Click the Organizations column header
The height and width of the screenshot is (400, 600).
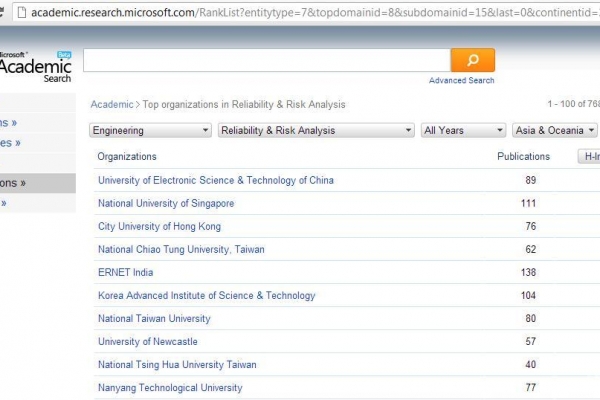[127, 157]
